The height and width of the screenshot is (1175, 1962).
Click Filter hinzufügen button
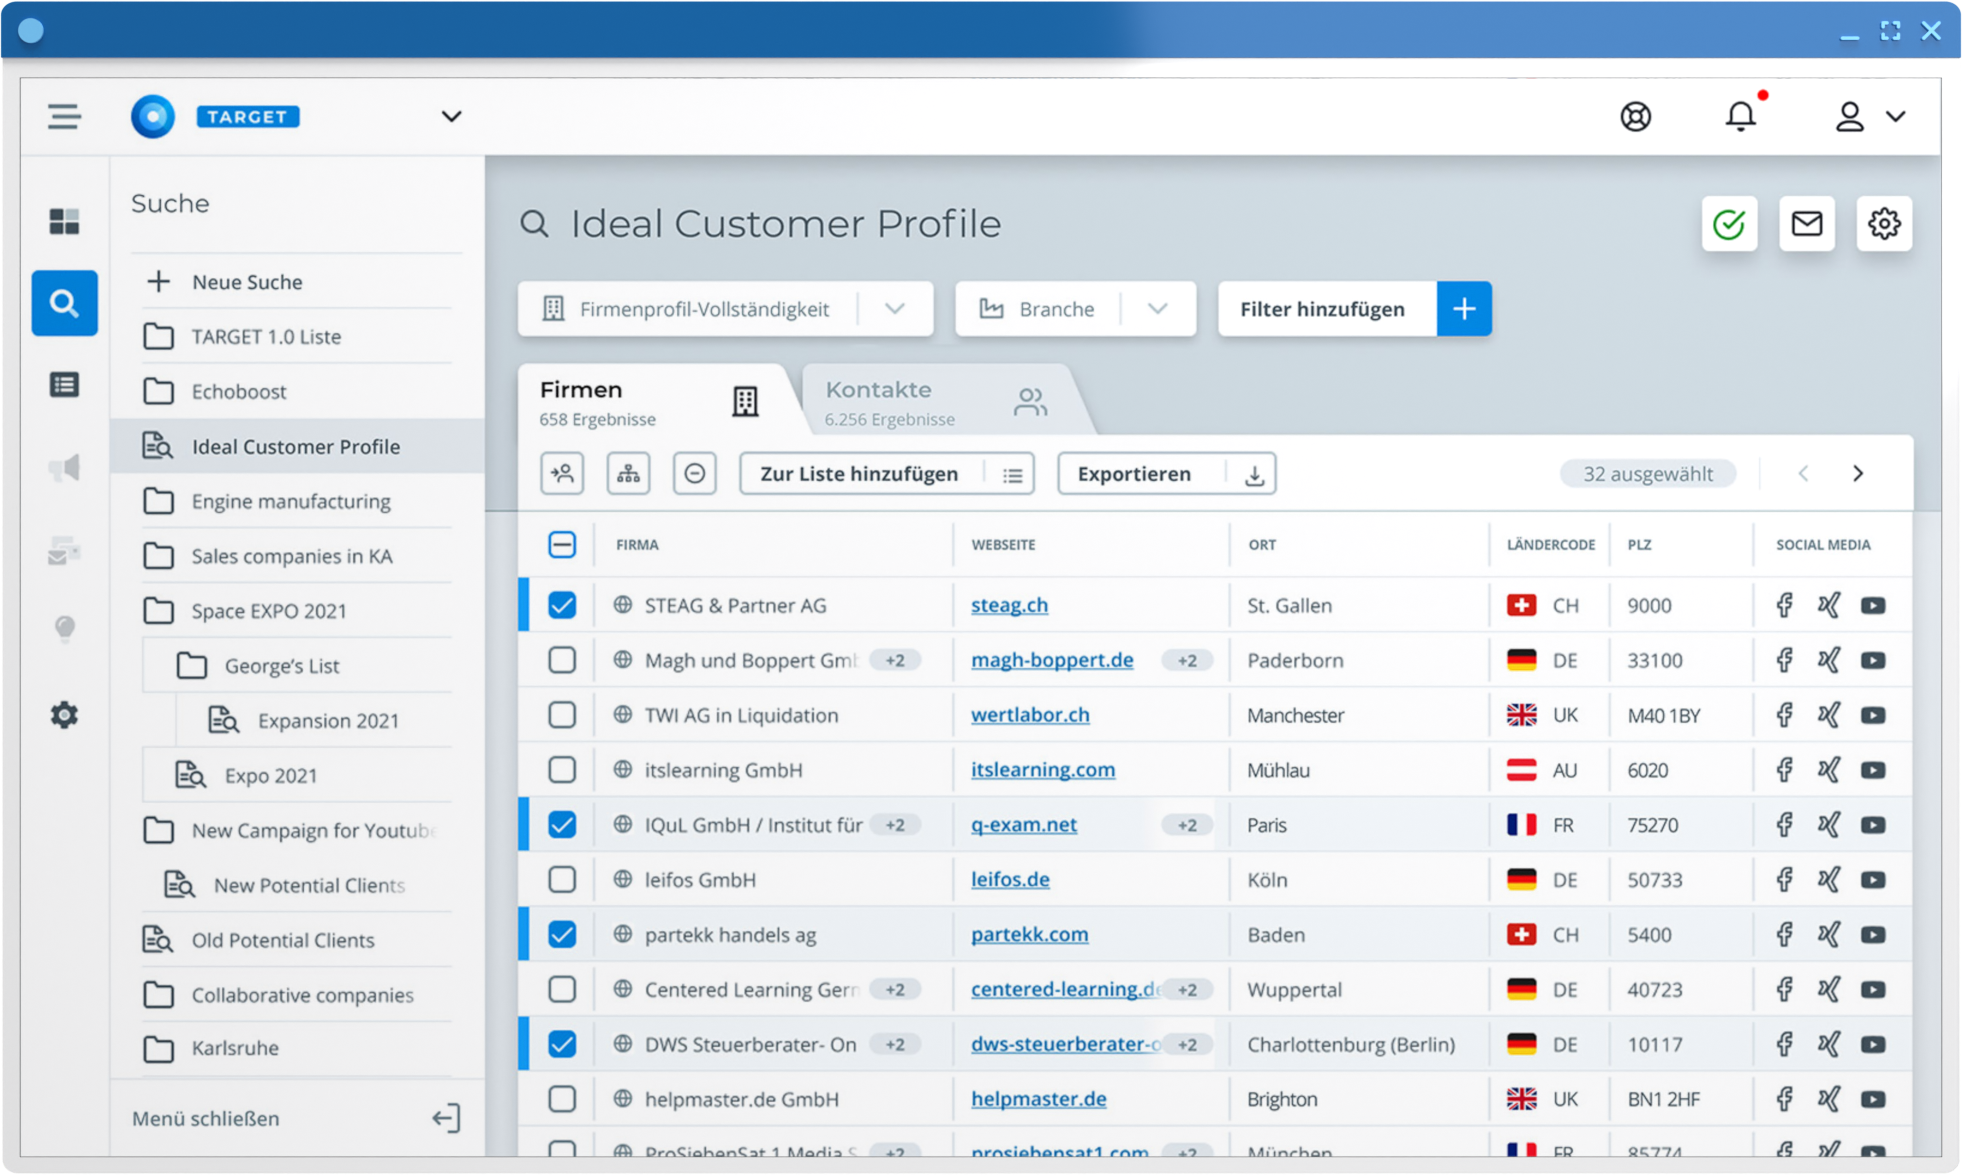(1322, 309)
